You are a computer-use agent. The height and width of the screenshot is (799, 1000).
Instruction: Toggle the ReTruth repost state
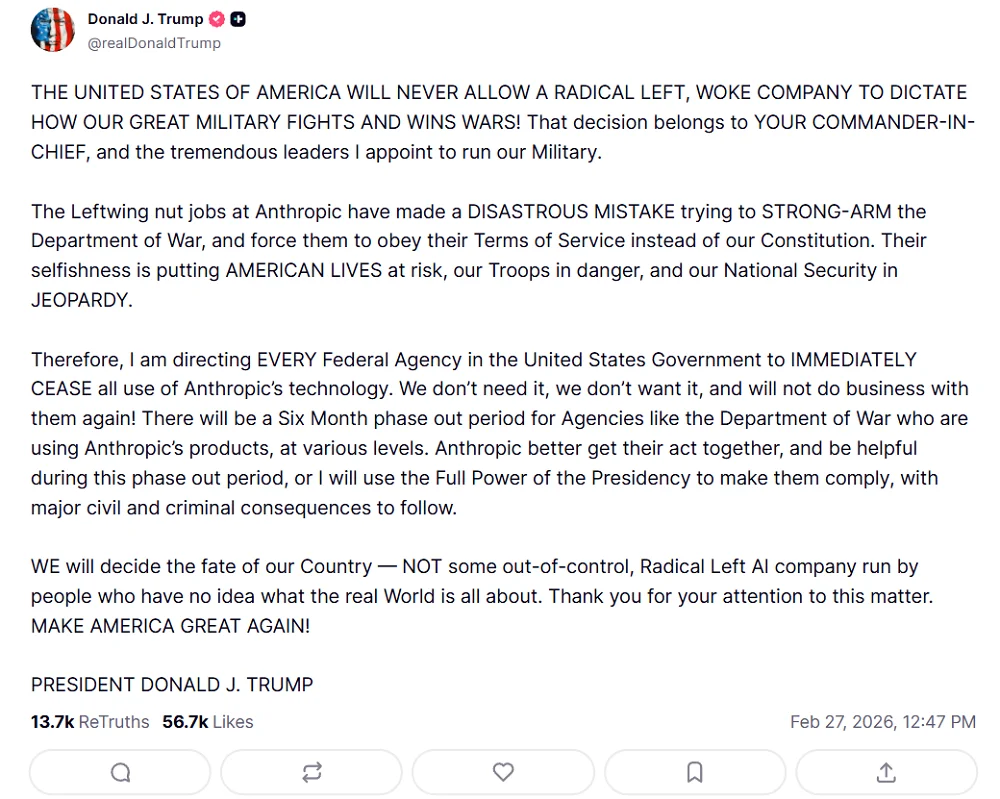click(311, 771)
